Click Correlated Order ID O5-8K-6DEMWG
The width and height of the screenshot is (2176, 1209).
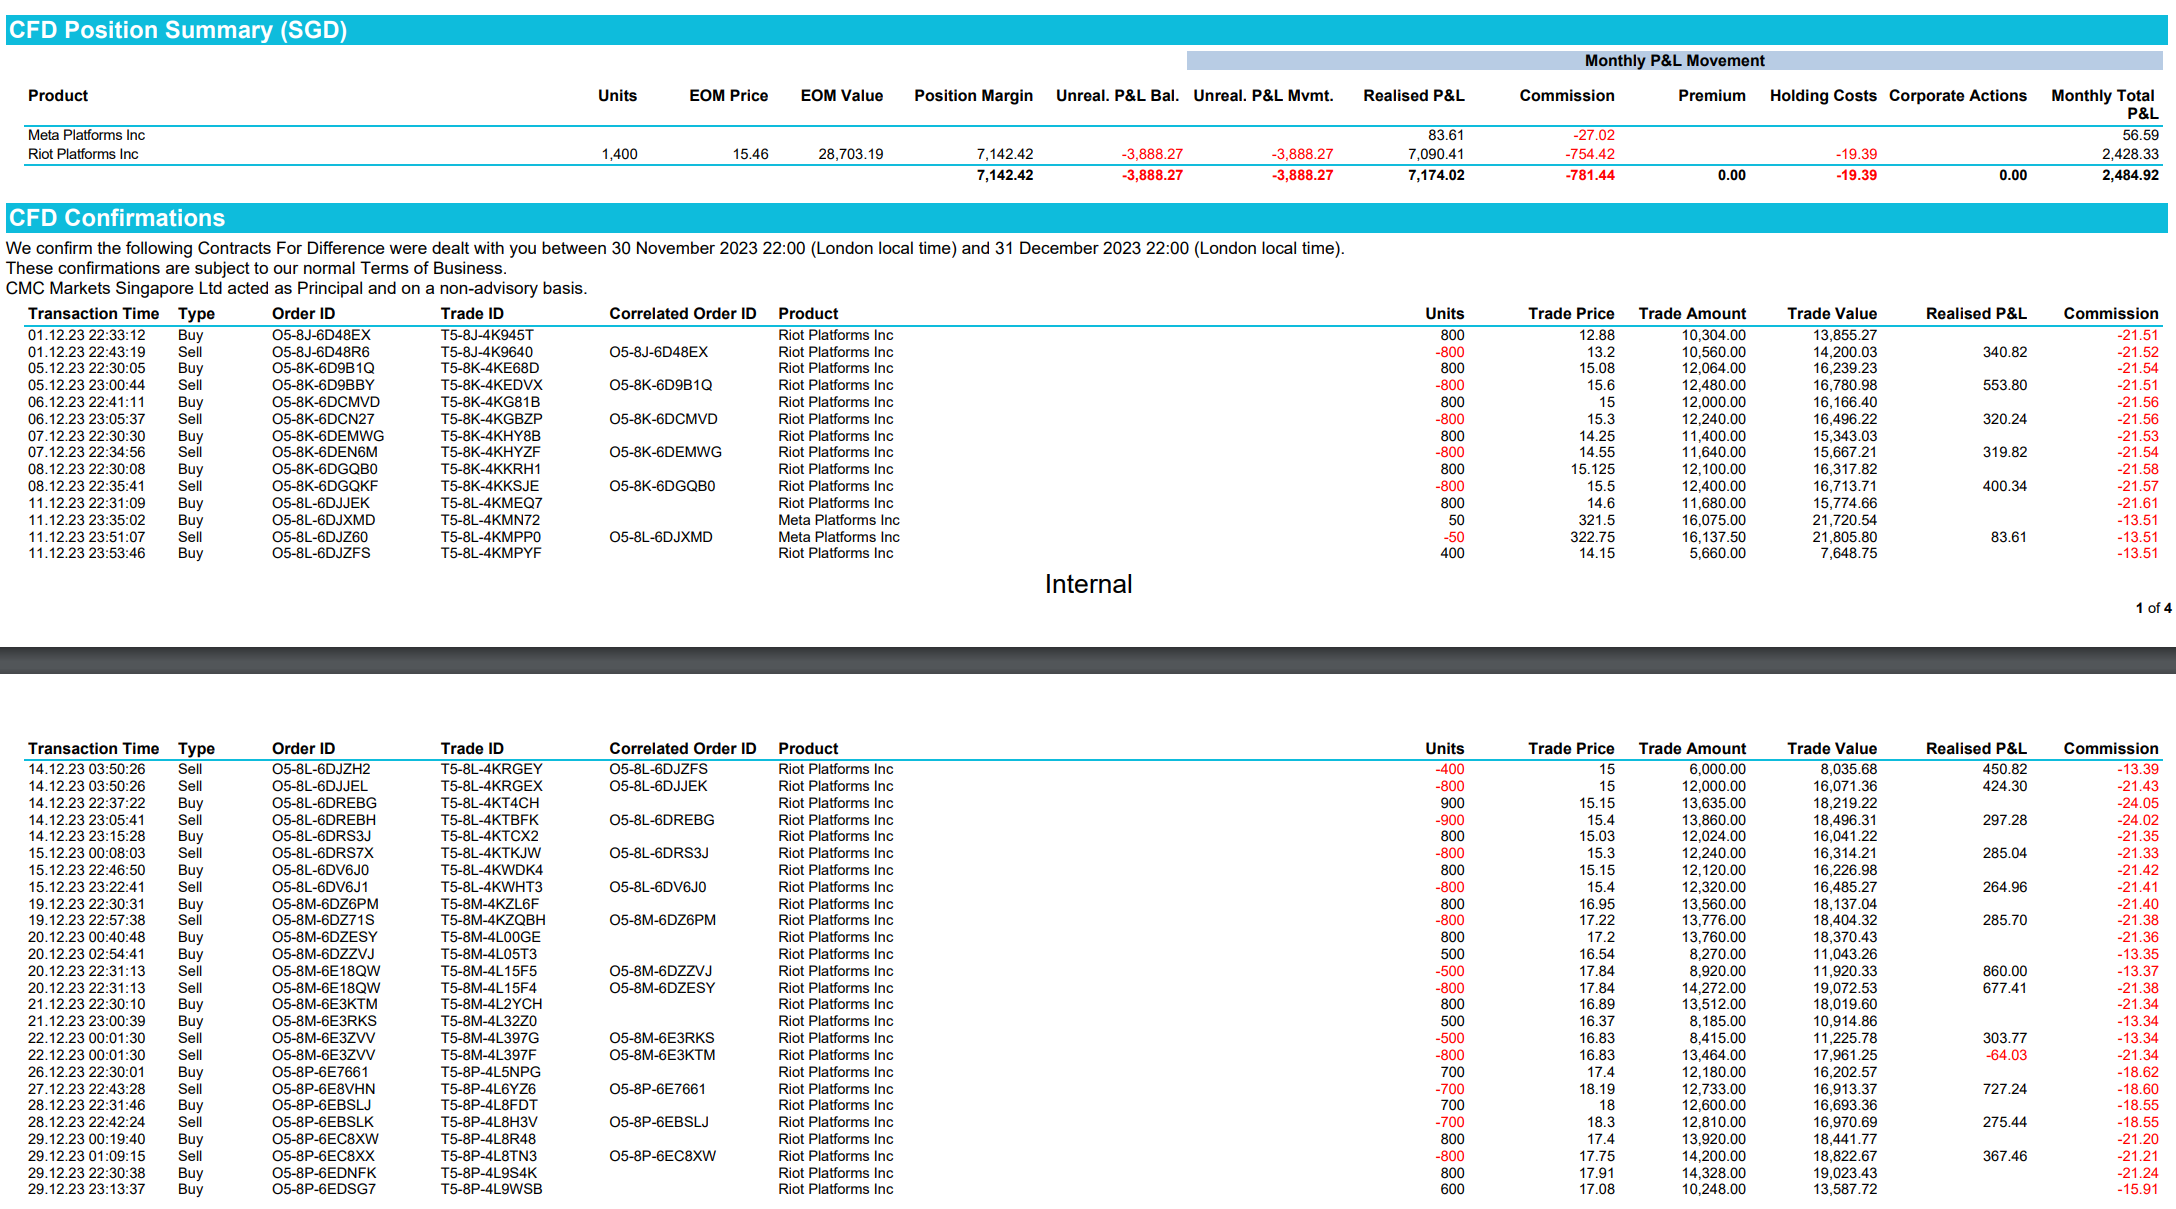pos(665,452)
